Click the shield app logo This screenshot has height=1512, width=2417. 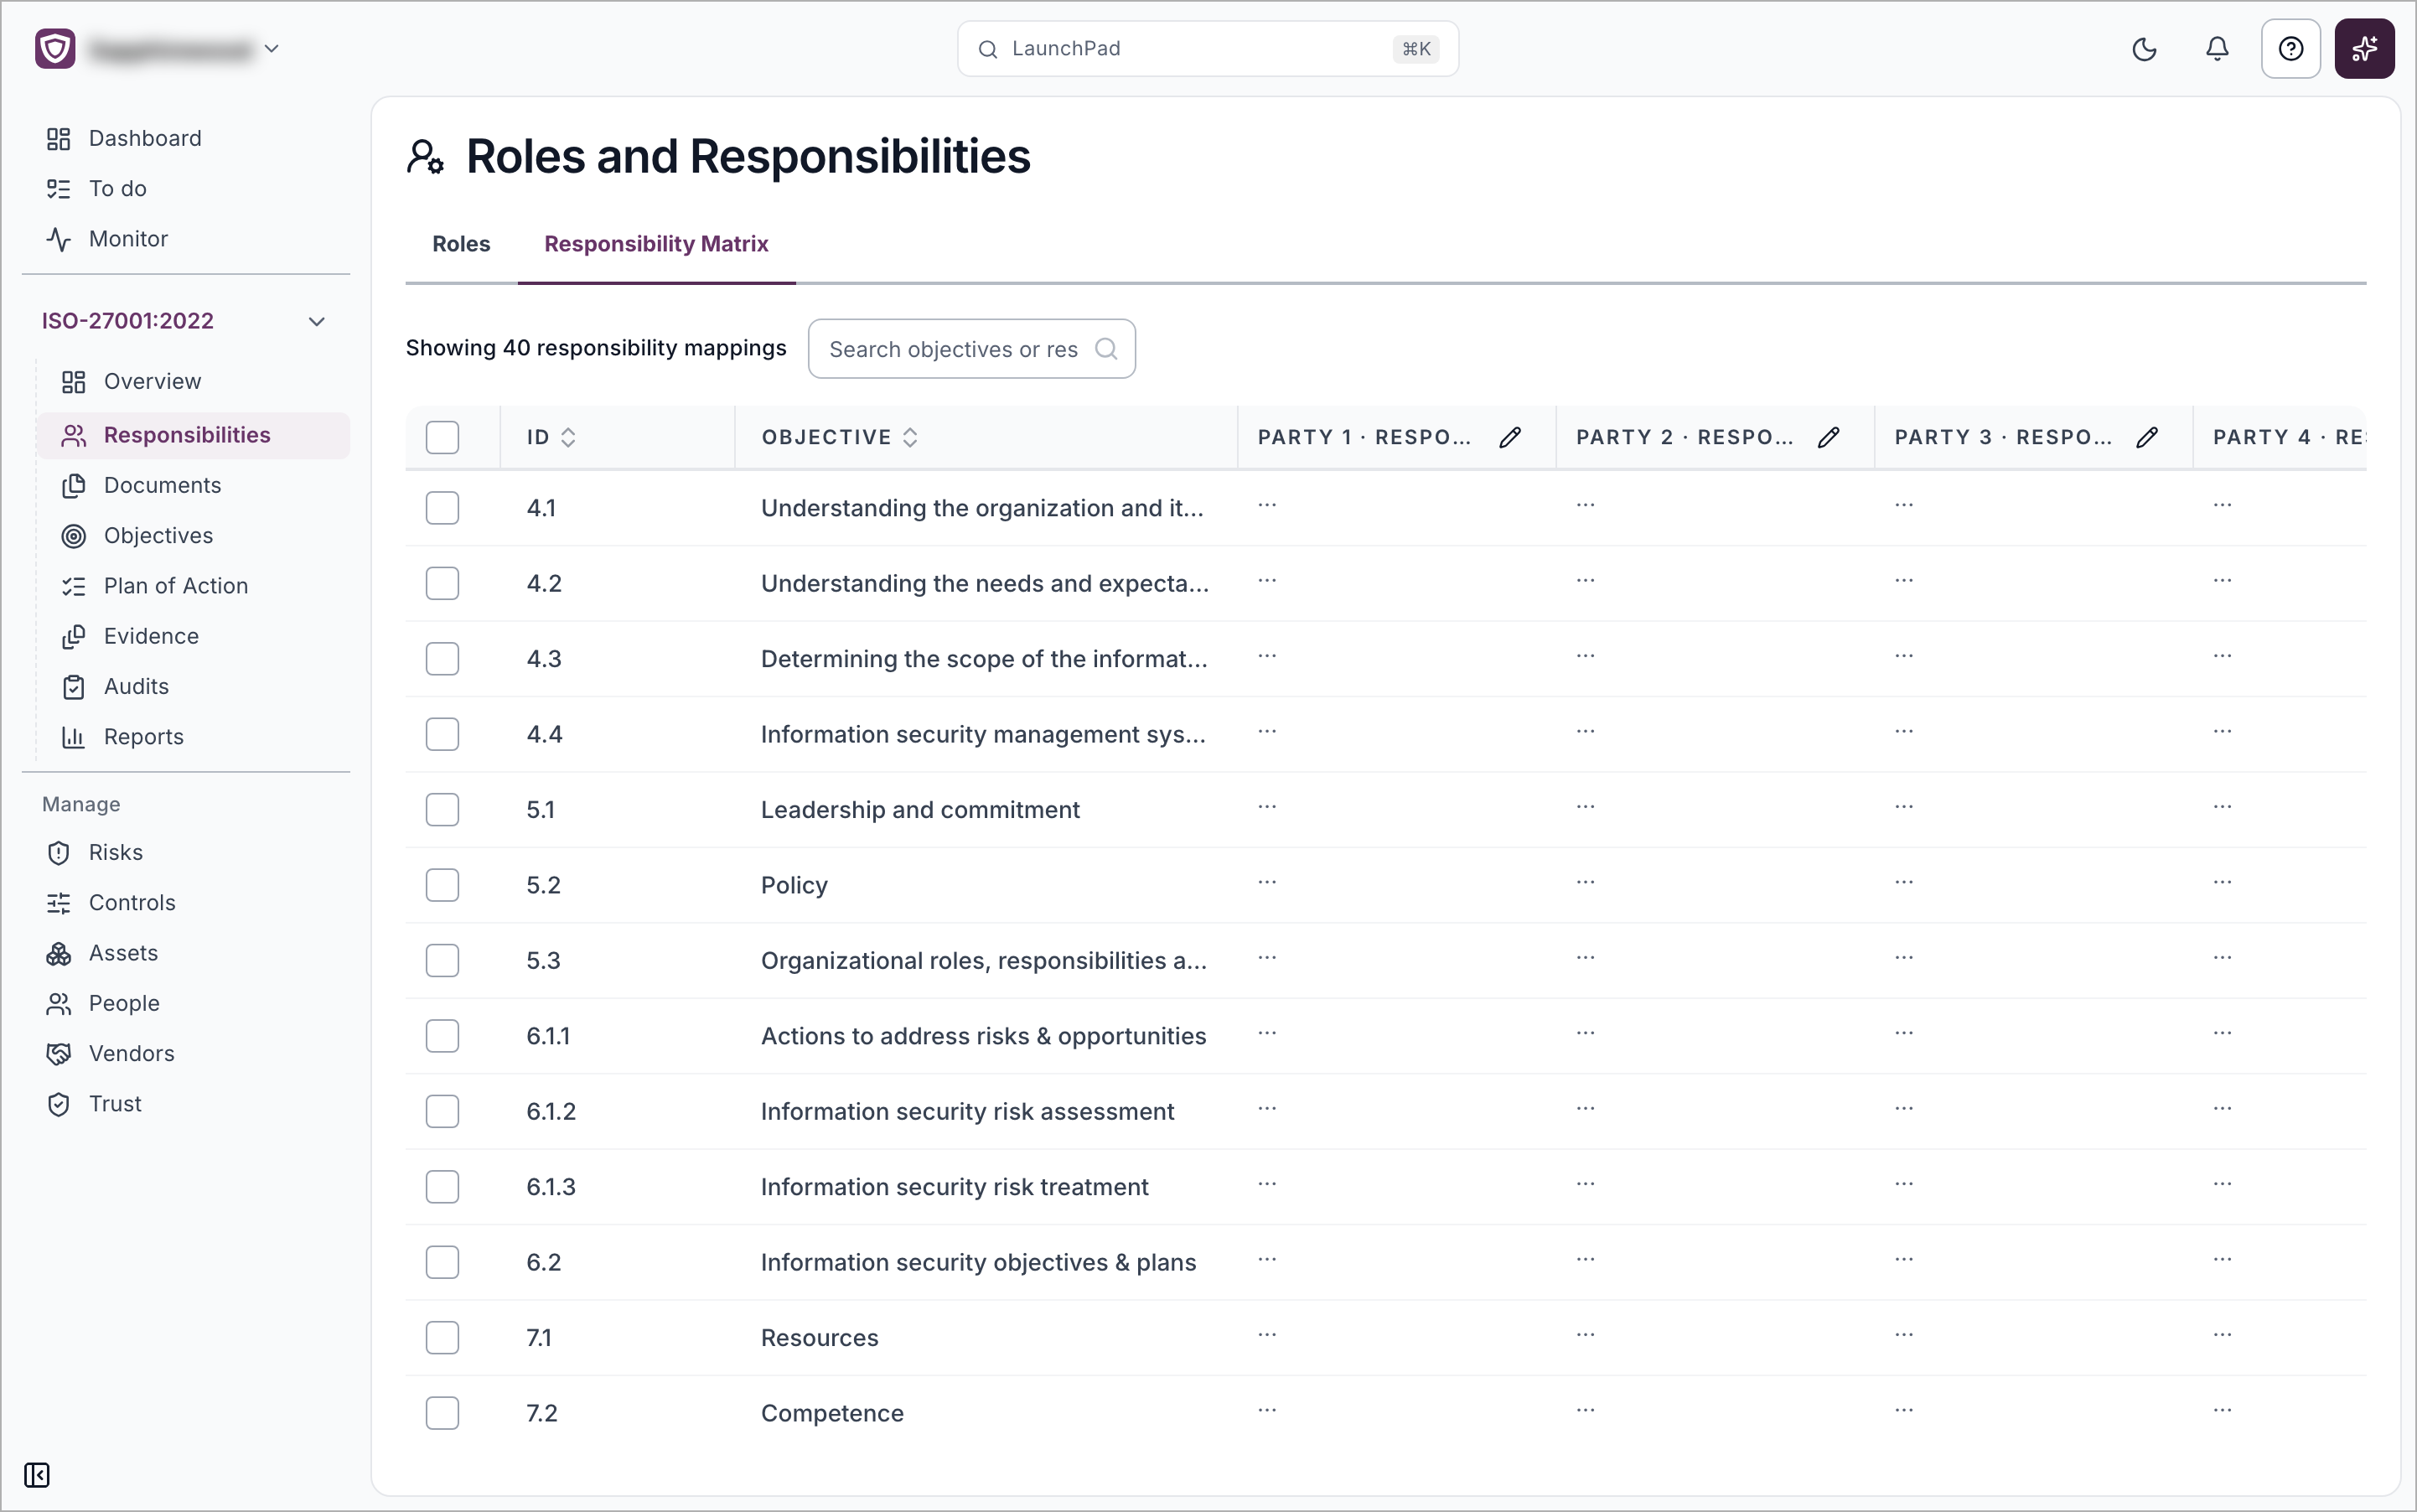55,48
